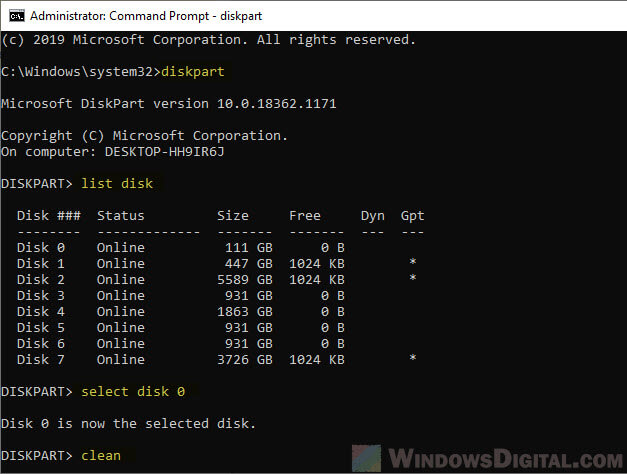Click the '447 GB' size of Disk 1
Viewport: 627px width, 474px height.
click(x=249, y=264)
